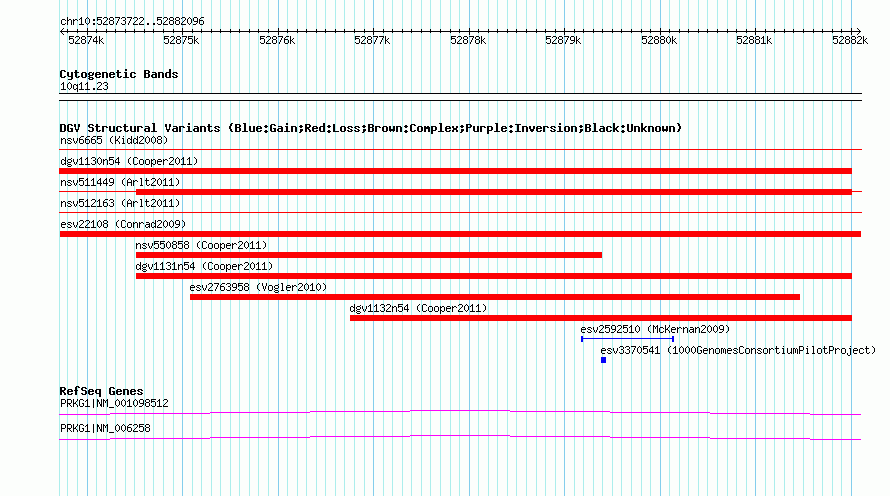Image resolution: width=890 pixels, height=496 pixels.
Task: Select the red esv22108 loss bar
Action: click(460, 234)
